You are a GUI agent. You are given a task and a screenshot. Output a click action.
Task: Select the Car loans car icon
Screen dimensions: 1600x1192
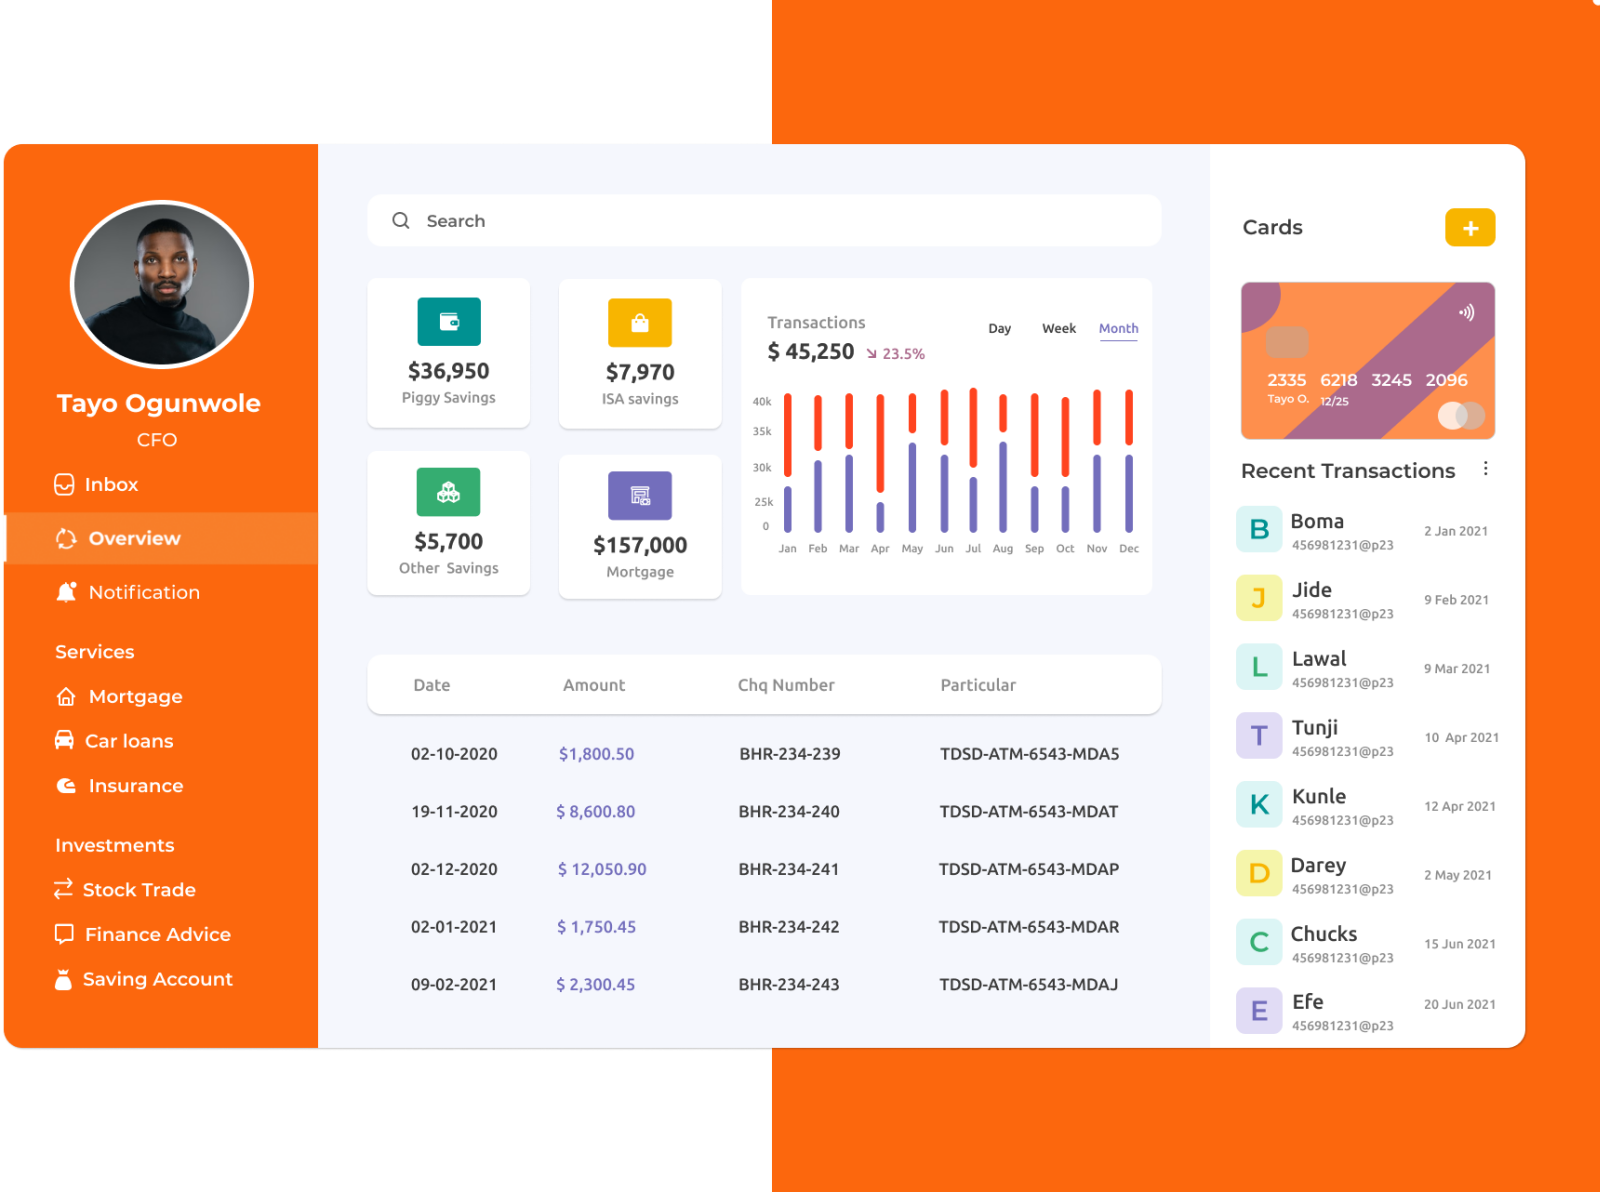pos(64,741)
